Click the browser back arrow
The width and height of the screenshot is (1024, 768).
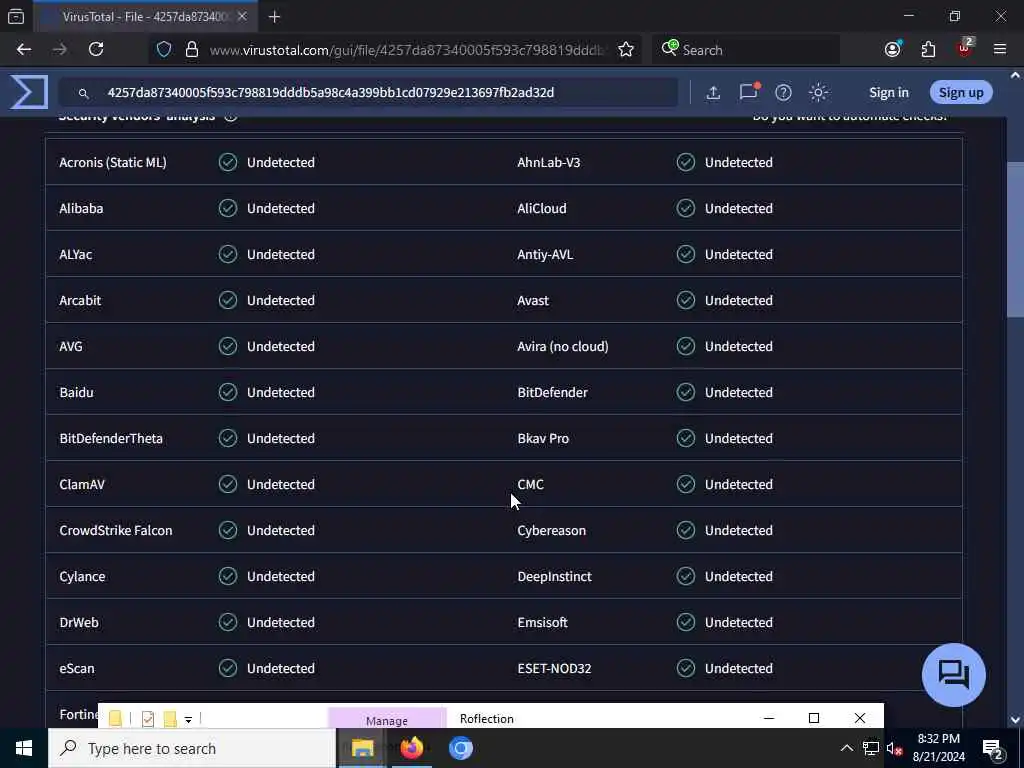tap(24, 50)
